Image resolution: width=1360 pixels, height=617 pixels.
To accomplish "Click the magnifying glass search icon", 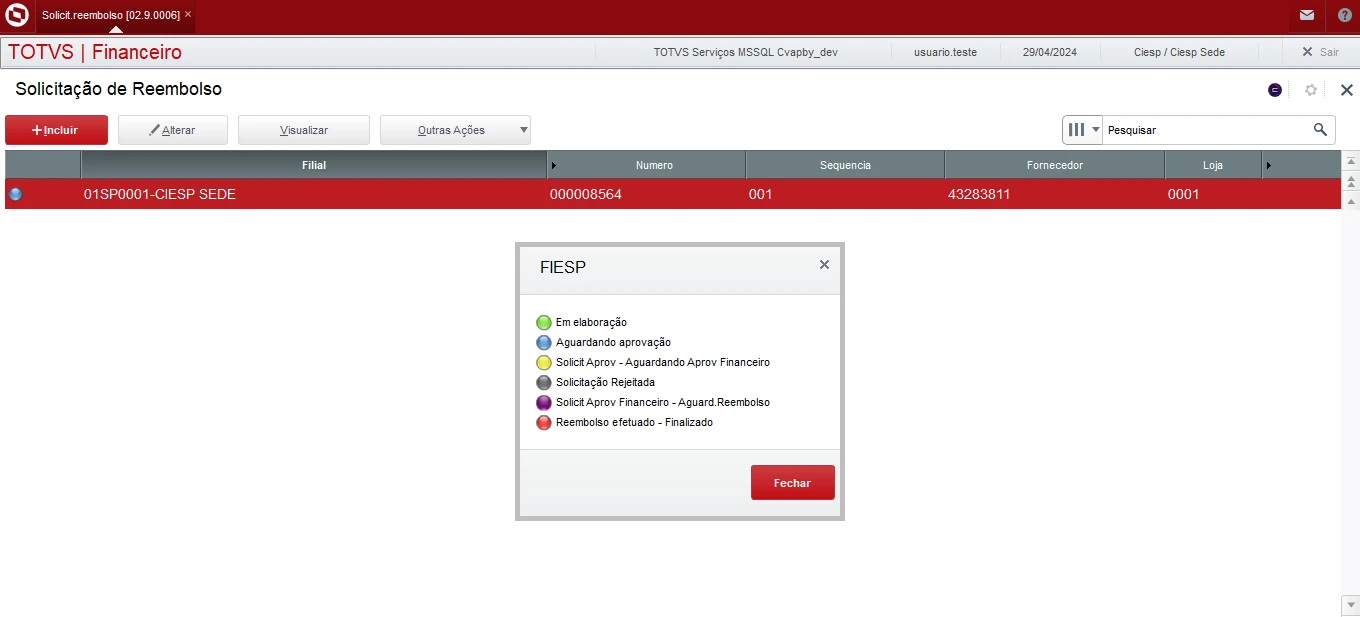I will (1320, 130).
